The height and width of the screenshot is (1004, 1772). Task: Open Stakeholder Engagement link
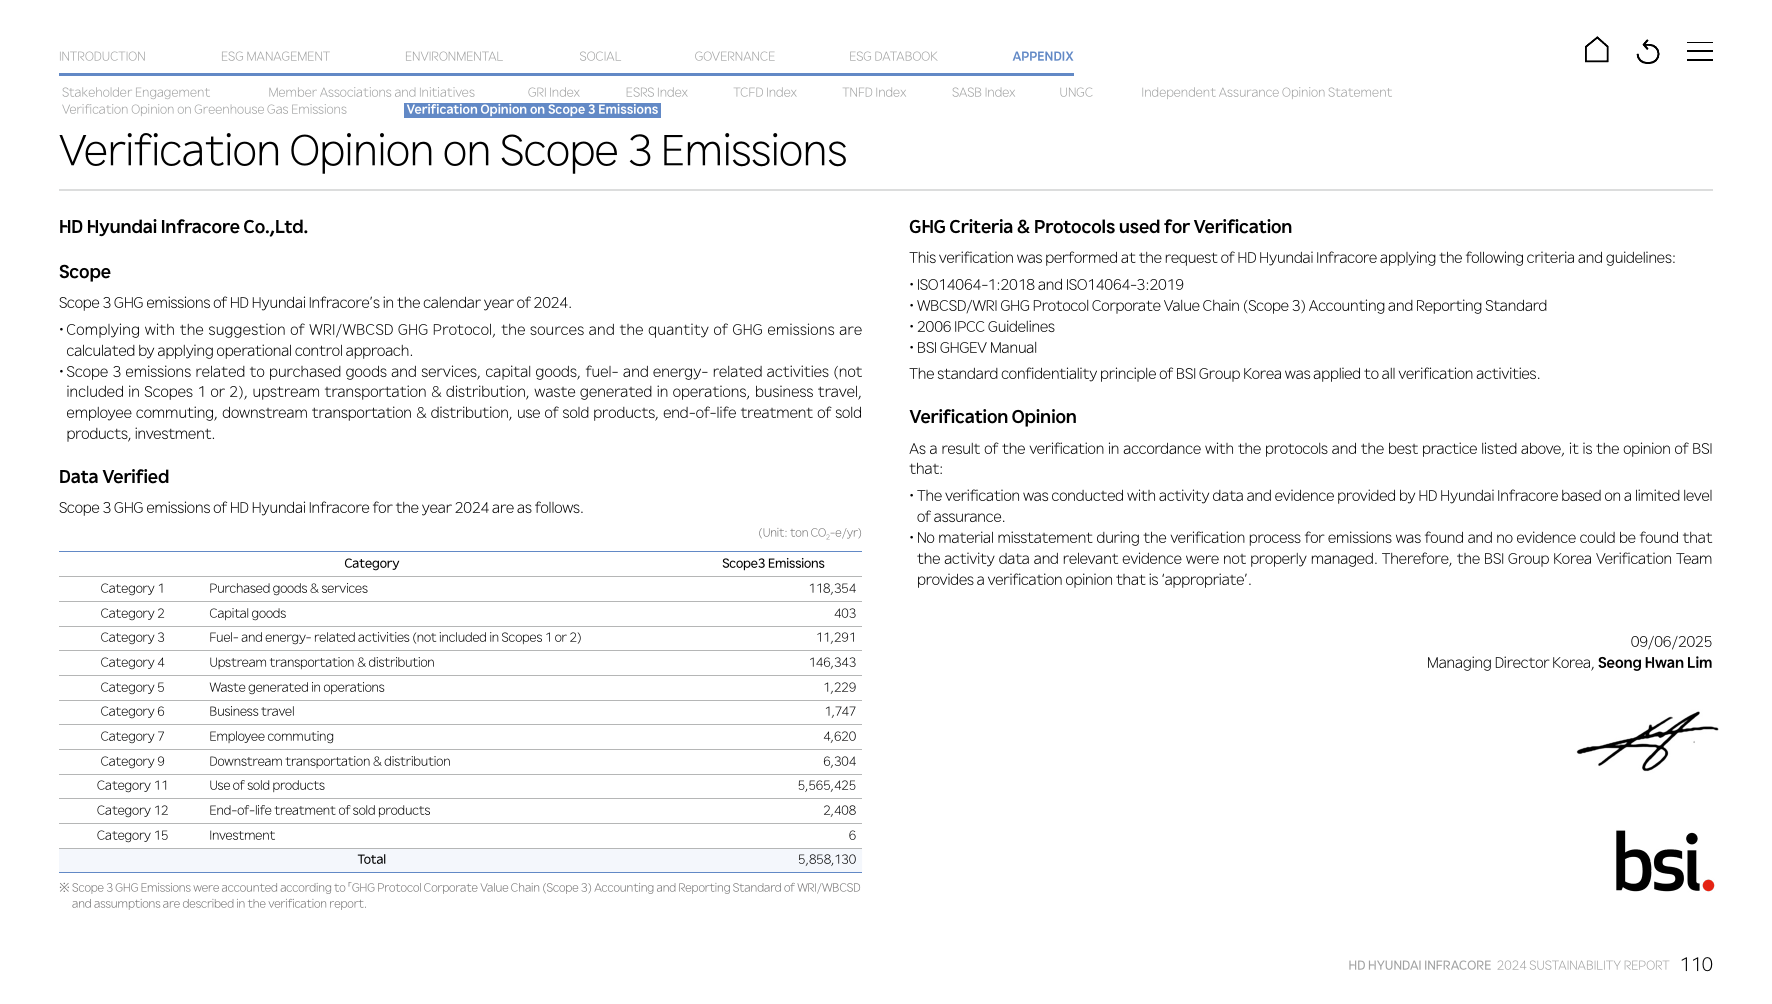click(136, 92)
